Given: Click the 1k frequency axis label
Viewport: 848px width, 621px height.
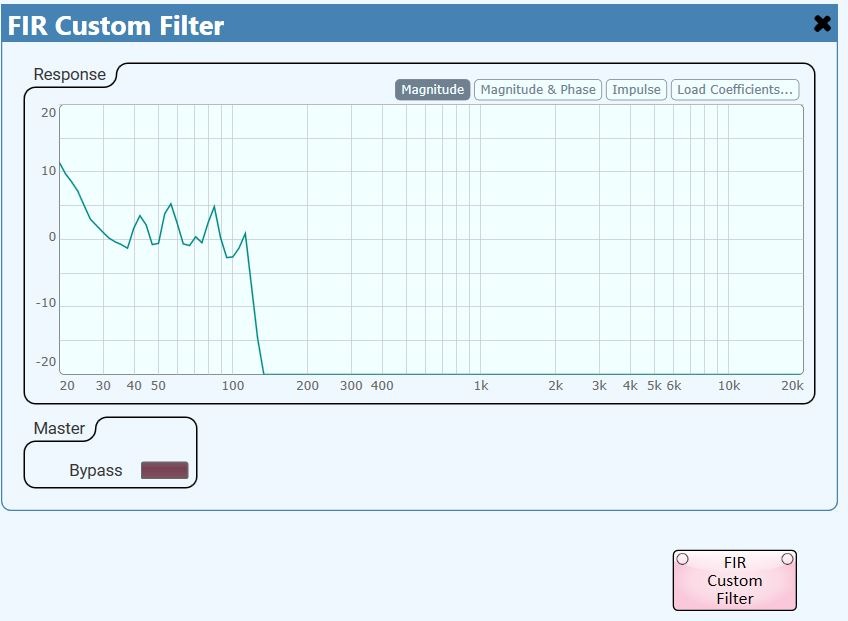Looking at the screenshot, I should click(481, 386).
